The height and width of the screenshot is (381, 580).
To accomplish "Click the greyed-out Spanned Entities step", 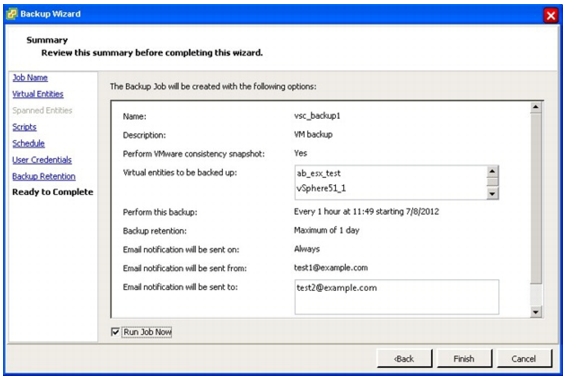I will (42, 110).
